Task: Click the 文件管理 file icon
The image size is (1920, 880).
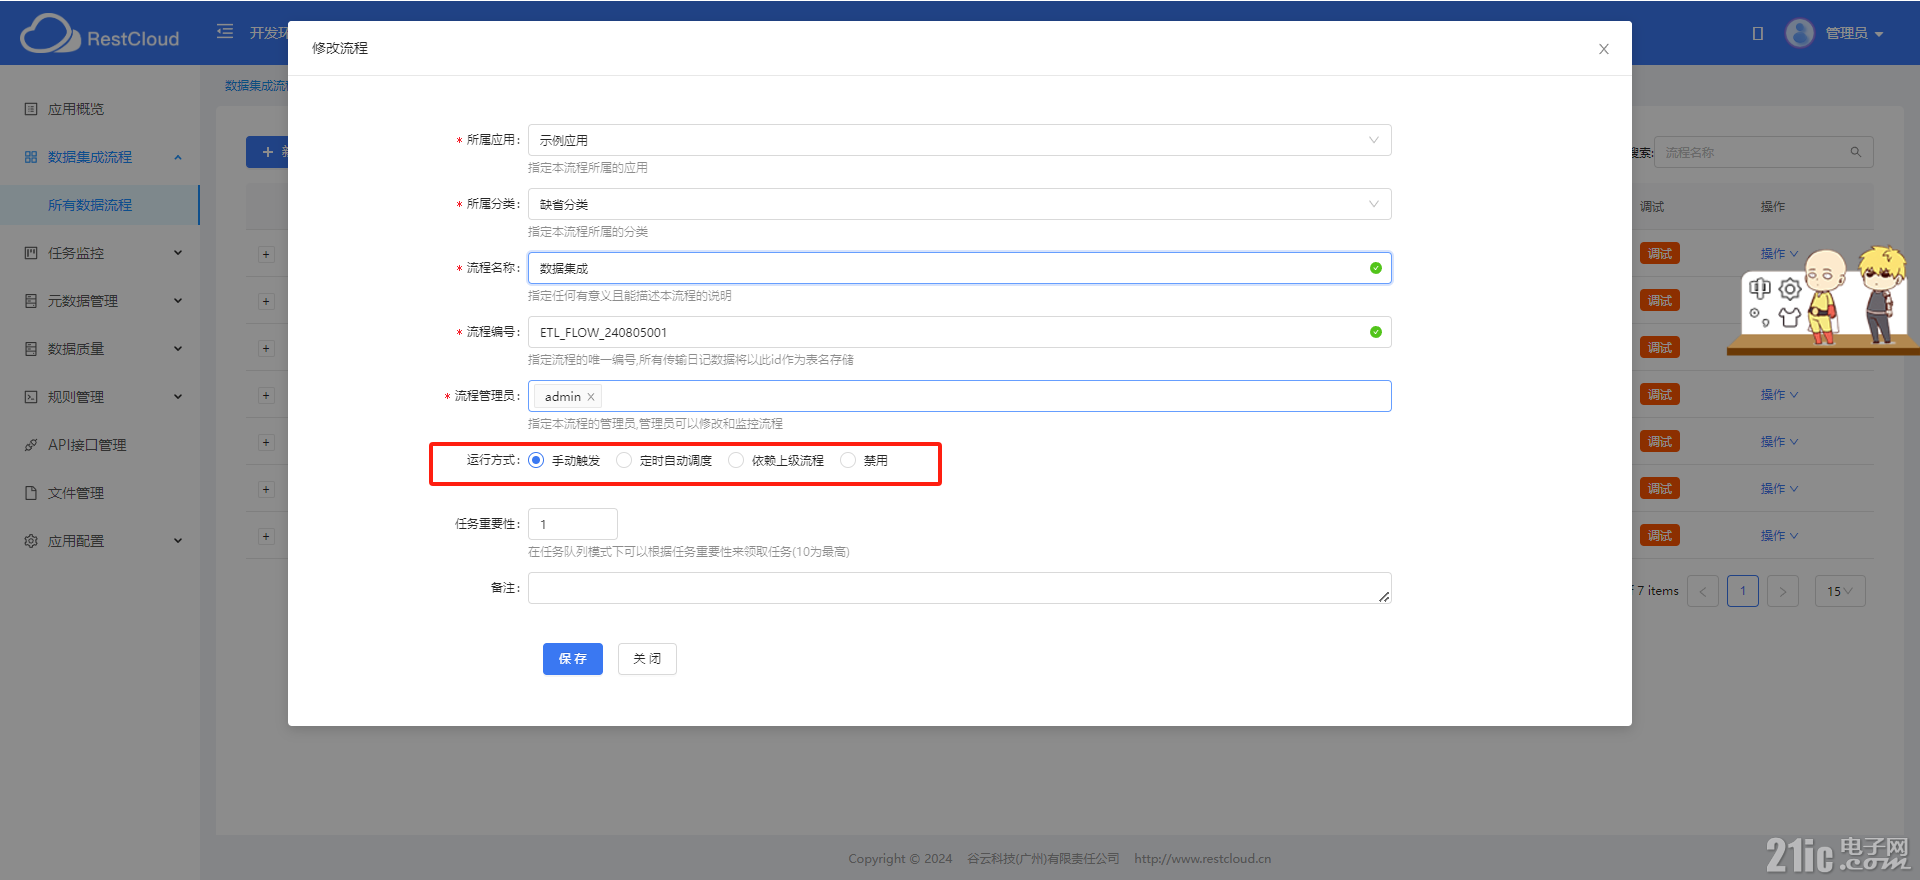Action: point(31,493)
